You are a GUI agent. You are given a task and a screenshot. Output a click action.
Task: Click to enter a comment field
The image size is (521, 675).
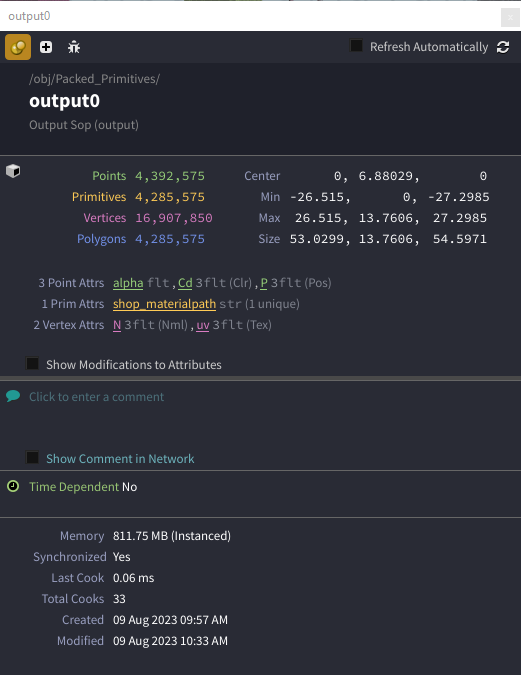(x=96, y=396)
